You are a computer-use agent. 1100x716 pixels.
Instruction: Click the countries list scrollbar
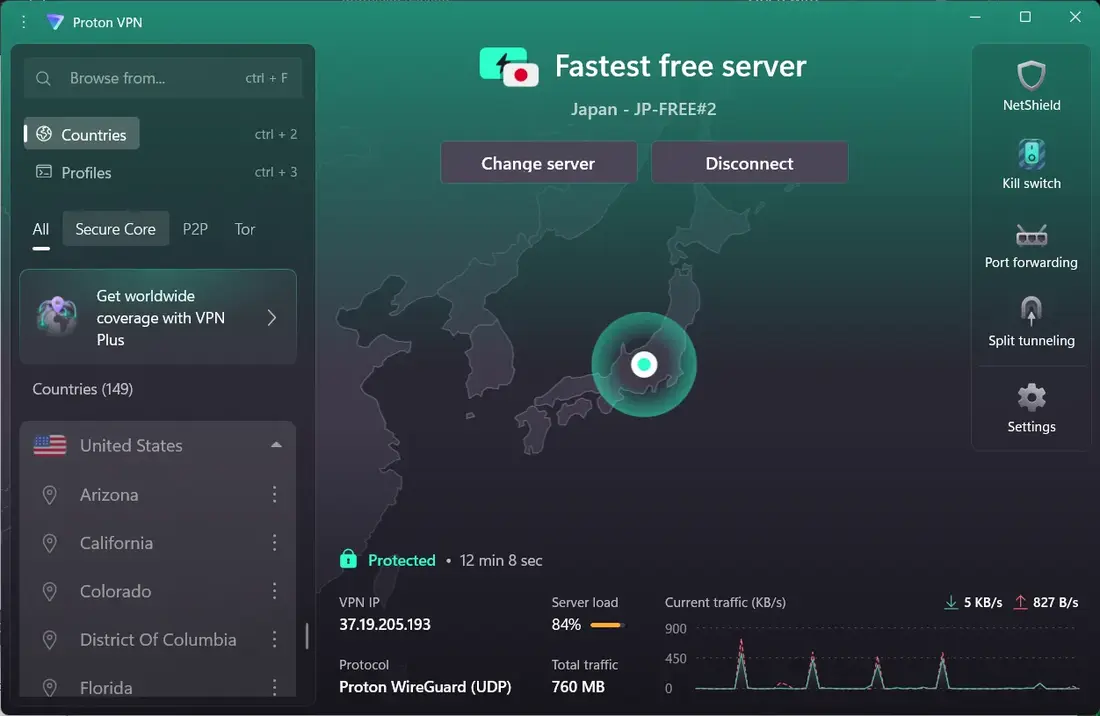click(307, 636)
